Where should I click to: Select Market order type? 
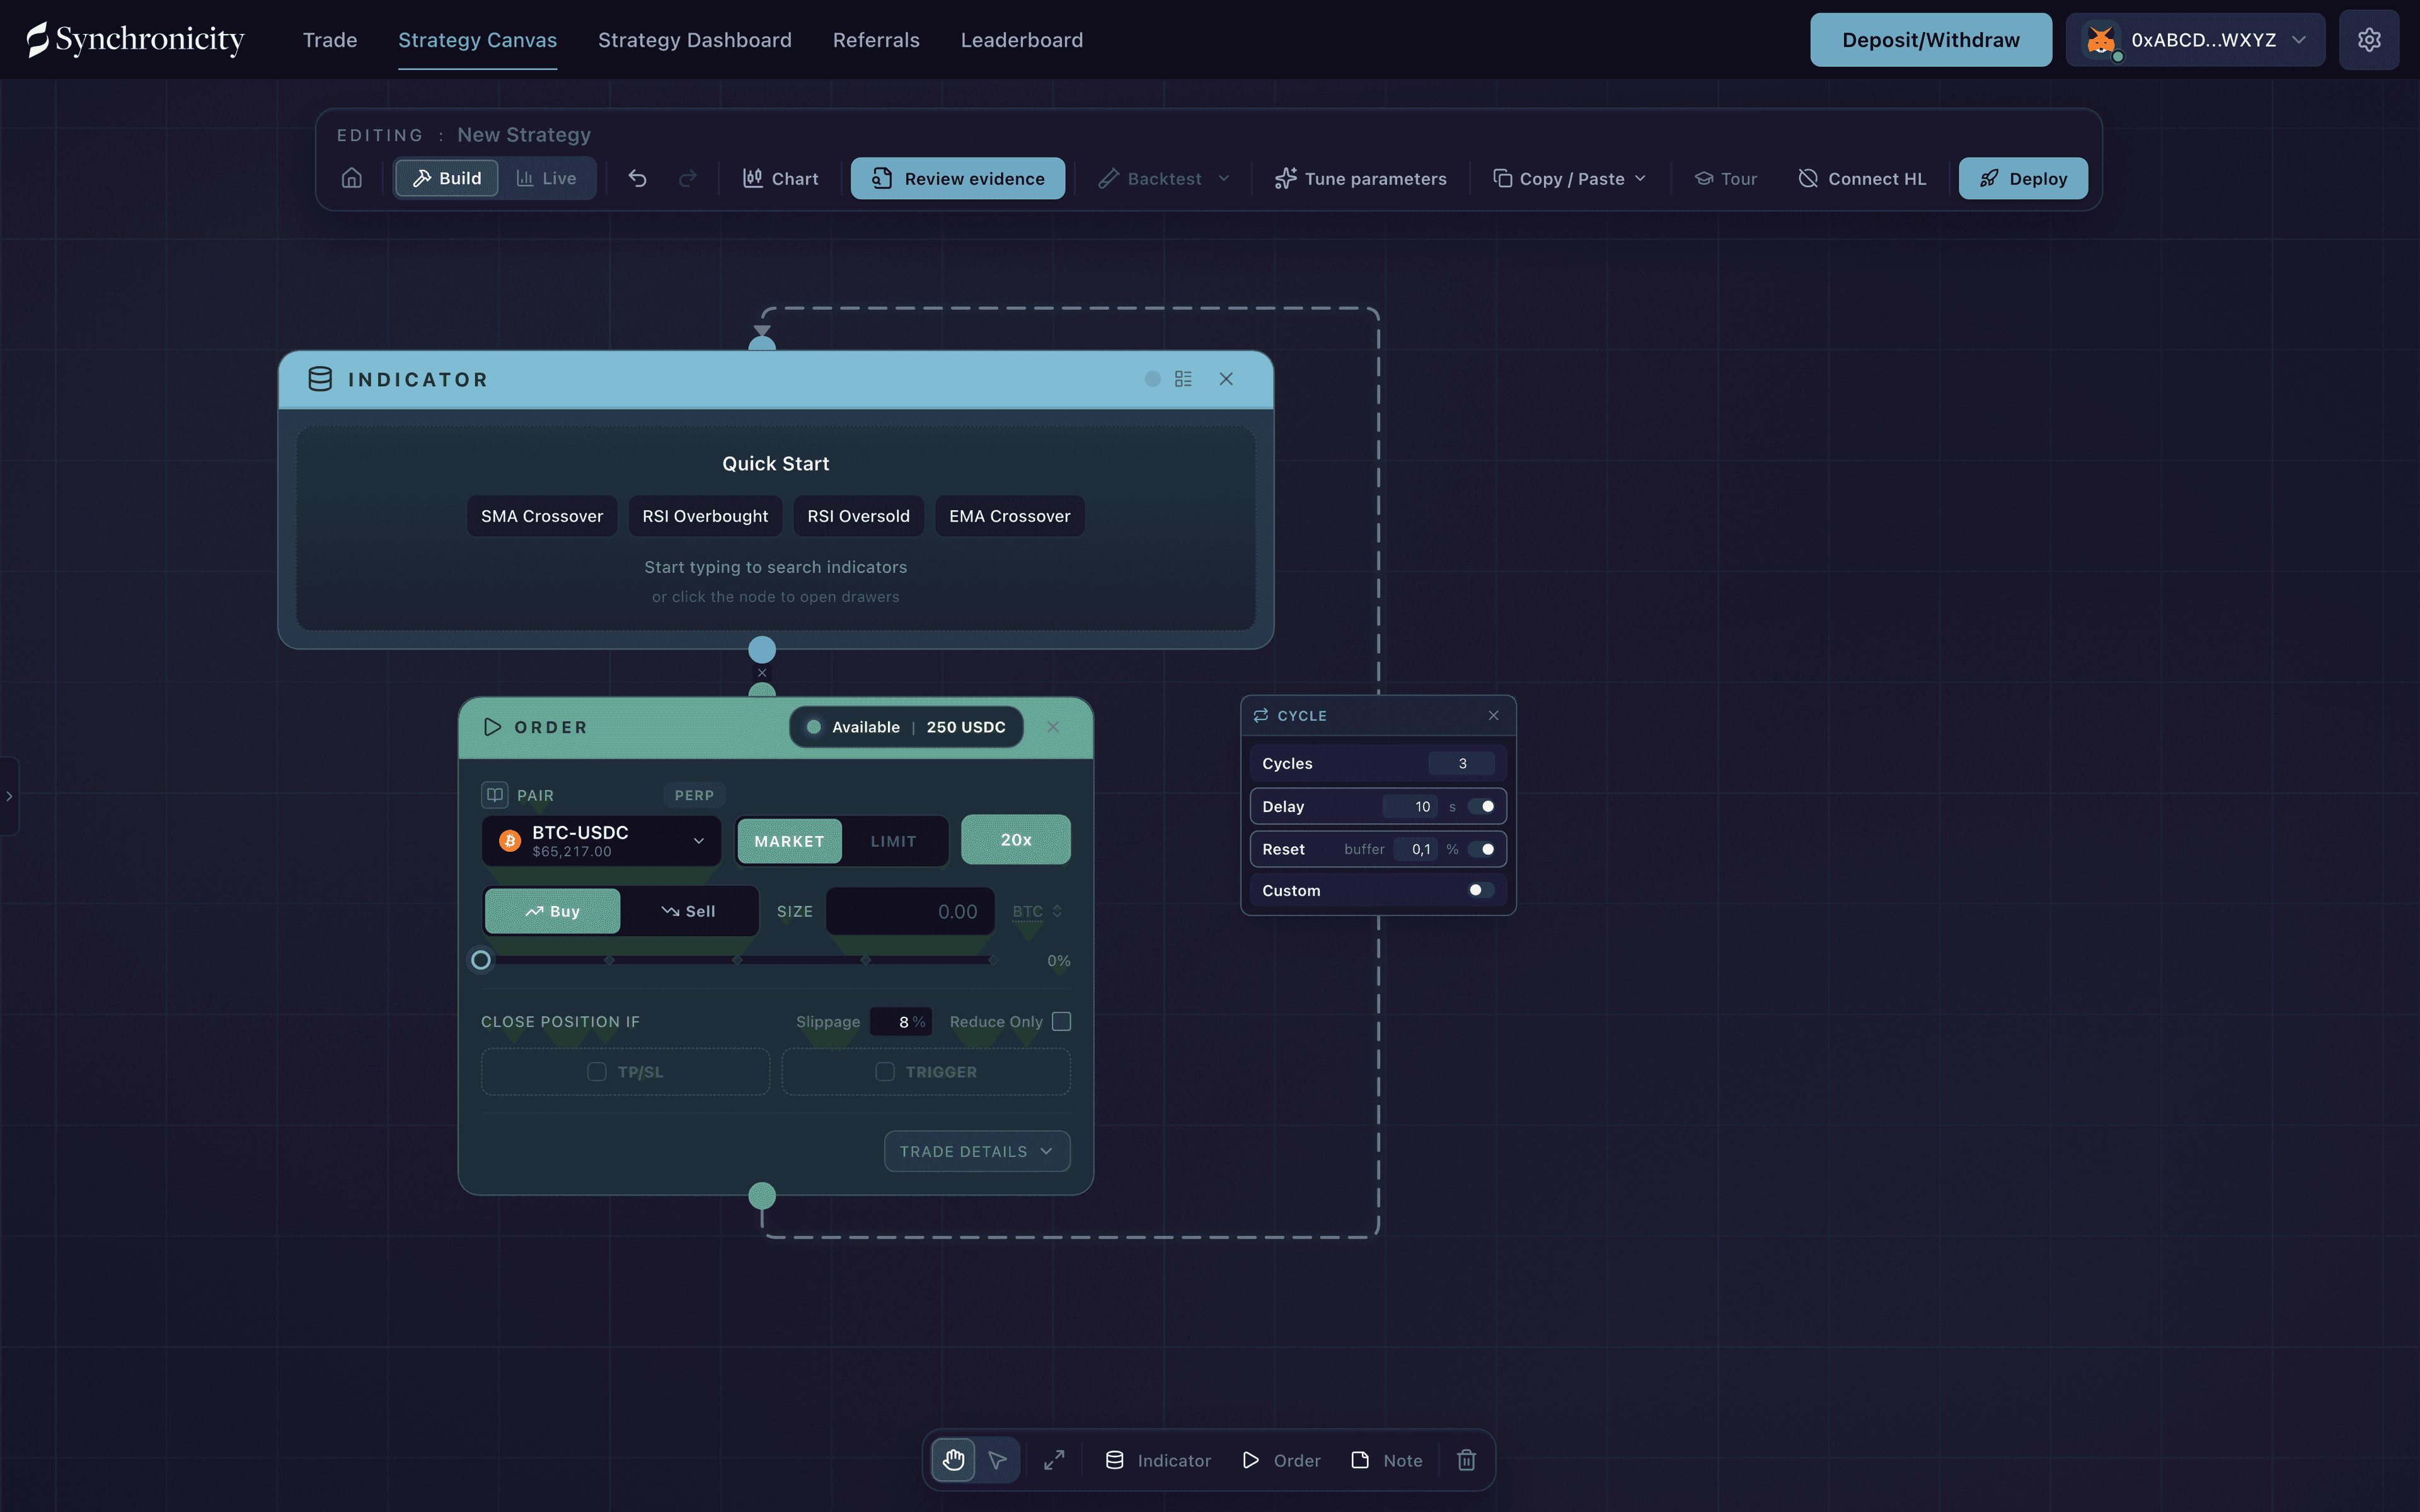click(789, 841)
